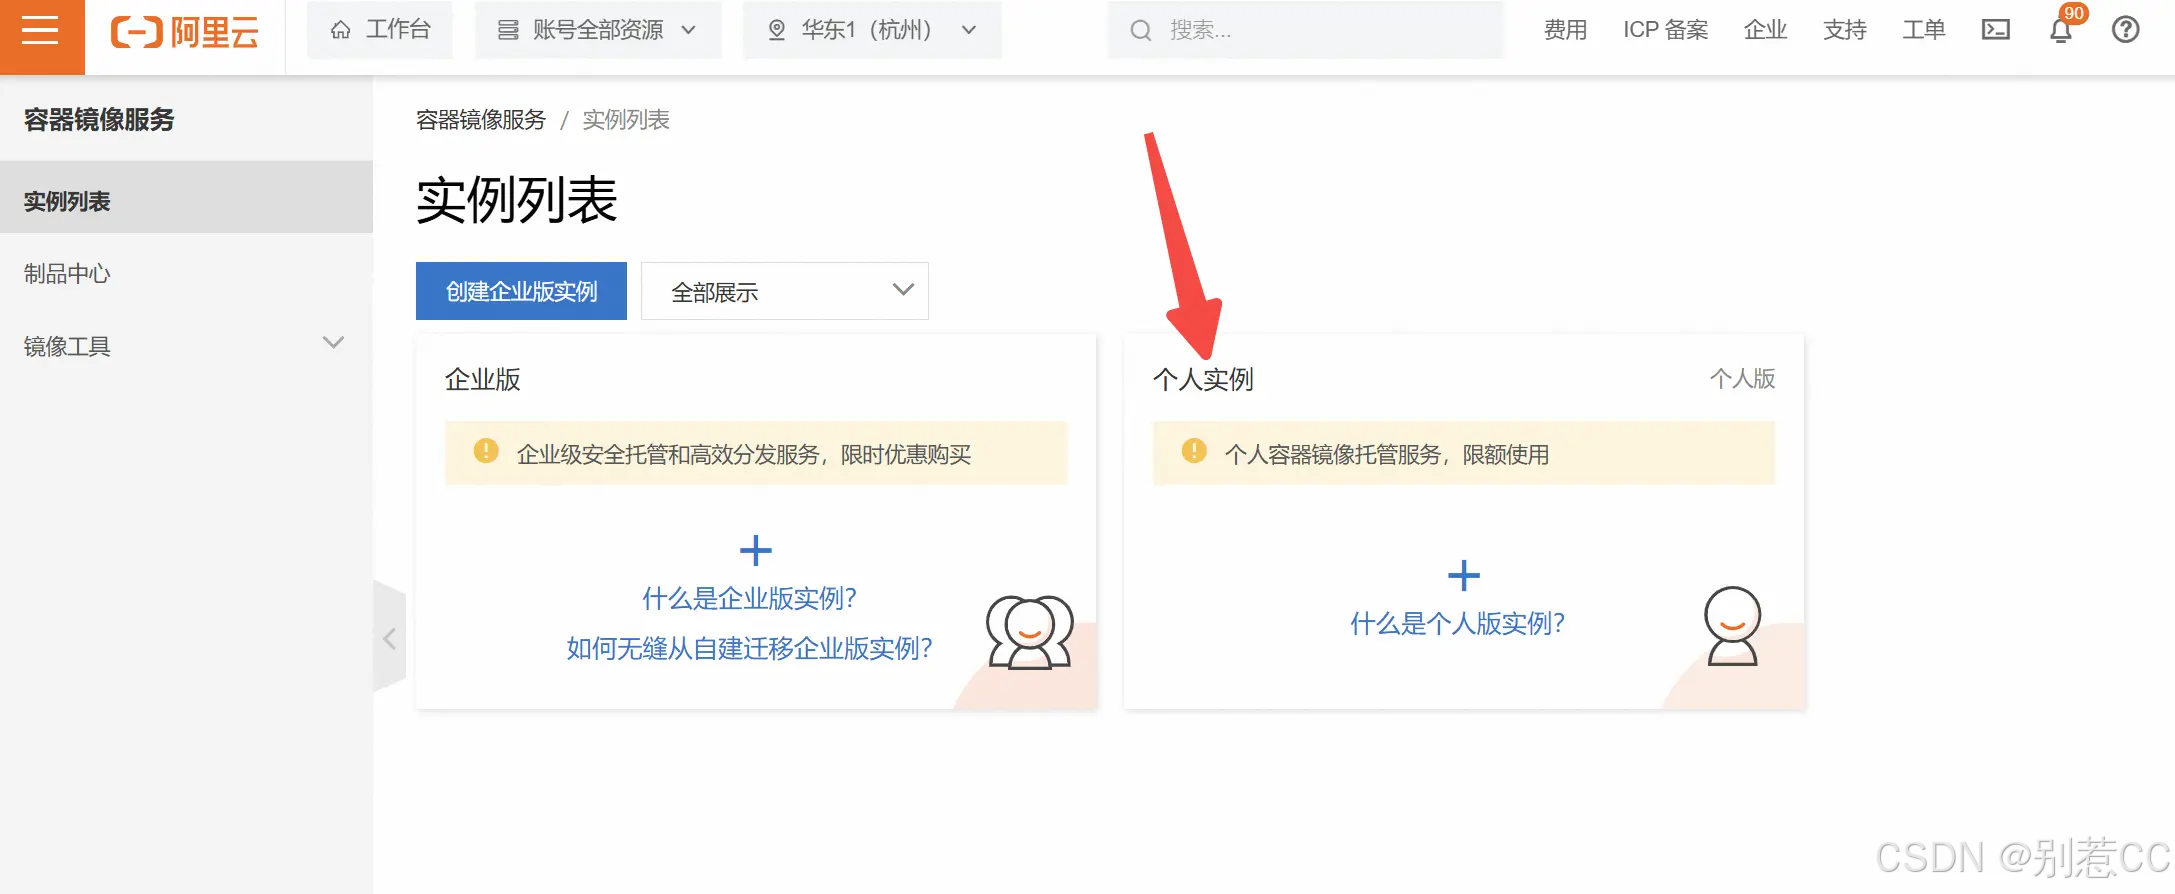
Task: Click the 个人版 tag on personal card
Action: click(1743, 378)
